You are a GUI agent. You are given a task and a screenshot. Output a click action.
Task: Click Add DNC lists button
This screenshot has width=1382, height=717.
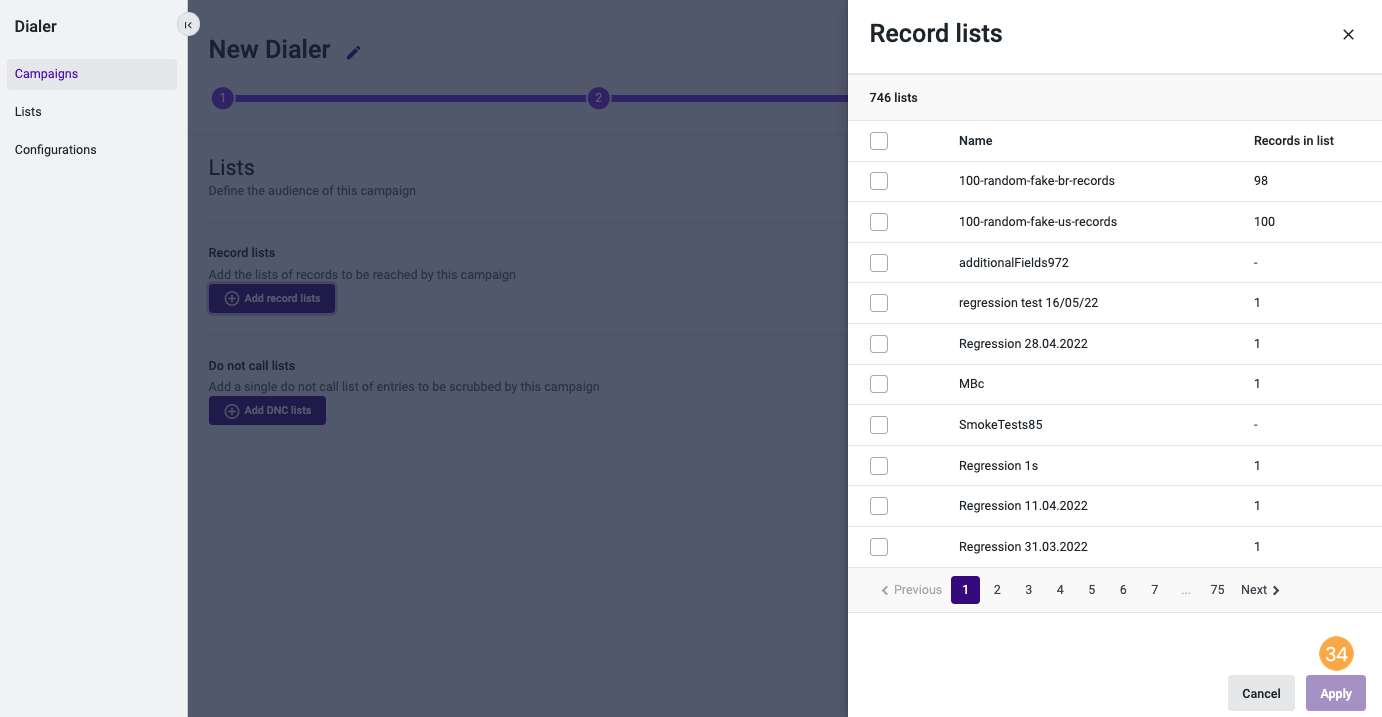pos(267,410)
